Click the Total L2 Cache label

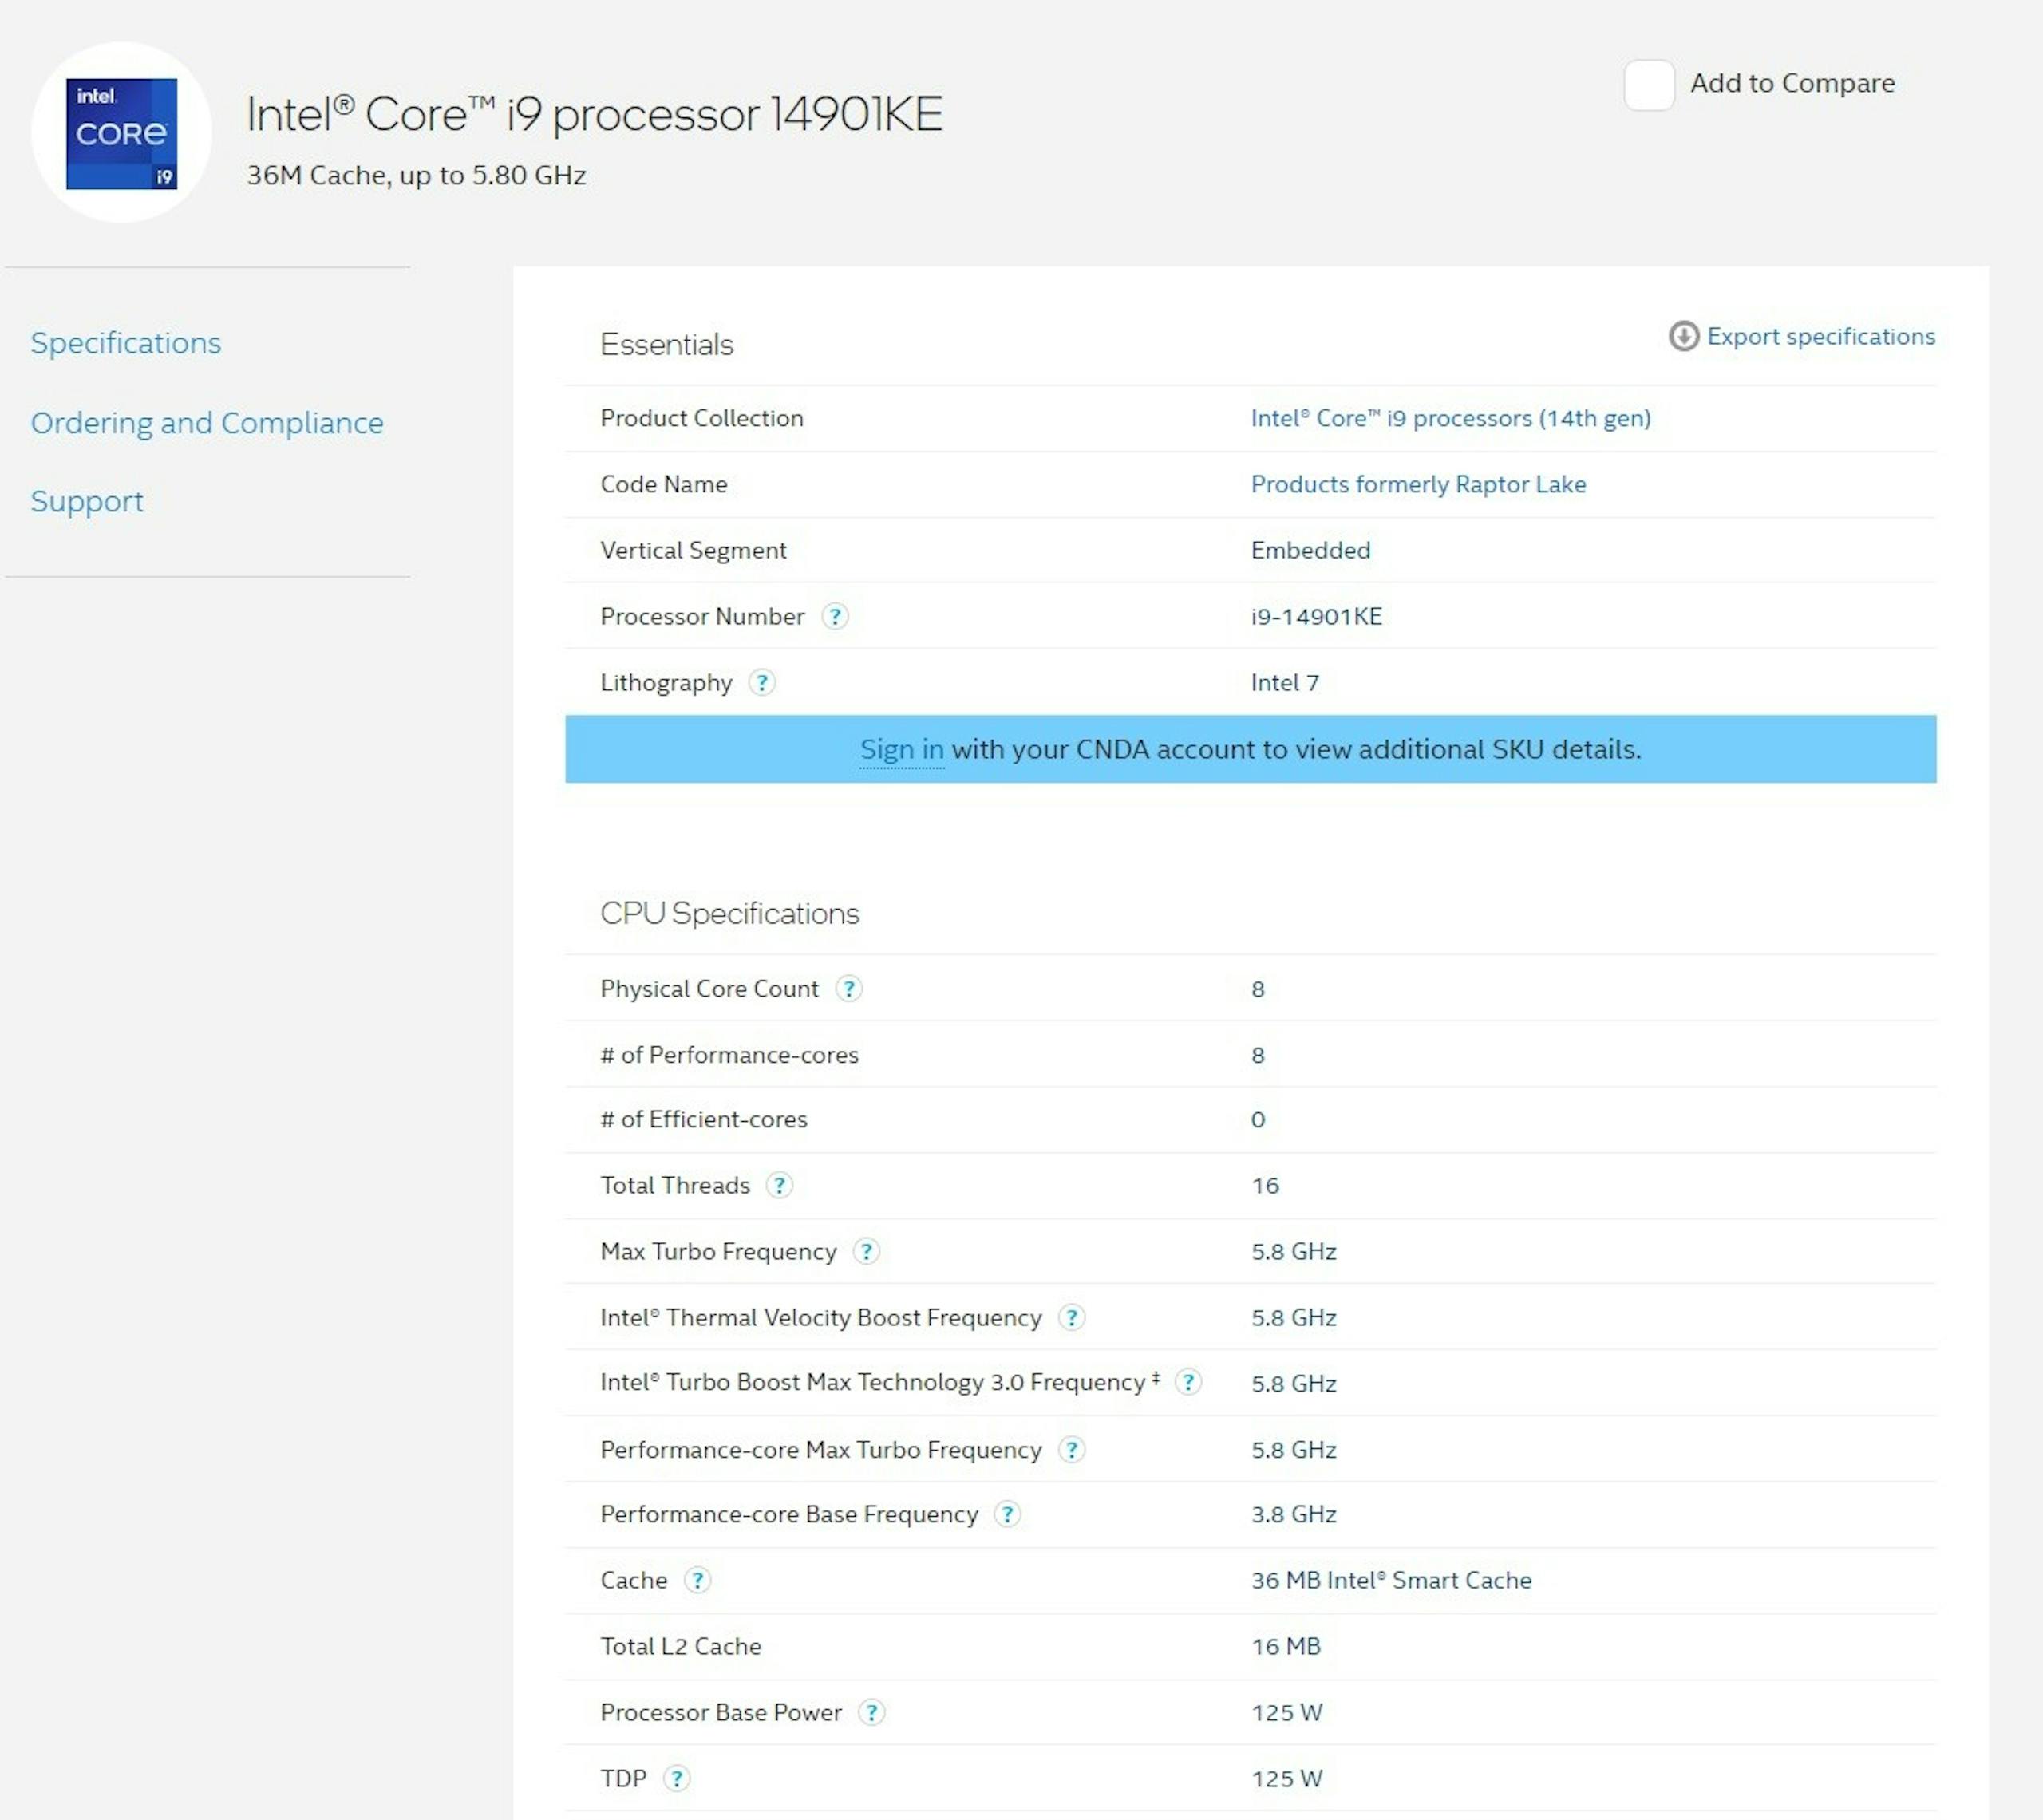coord(680,1646)
